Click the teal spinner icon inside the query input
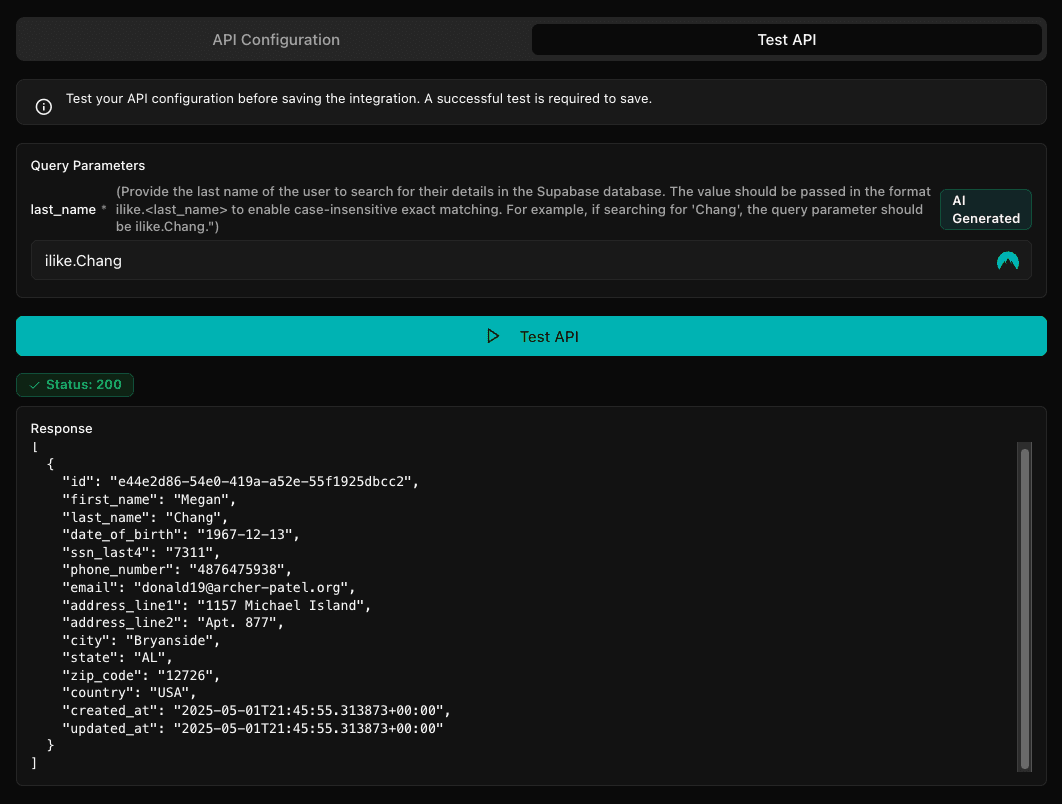The height and width of the screenshot is (804, 1062). click(x=1008, y=260)
